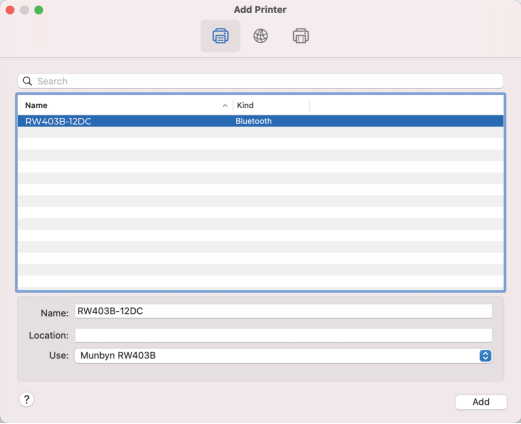Click the Search printers field
The height and width of the screenshot is (424, 521).
260,81
